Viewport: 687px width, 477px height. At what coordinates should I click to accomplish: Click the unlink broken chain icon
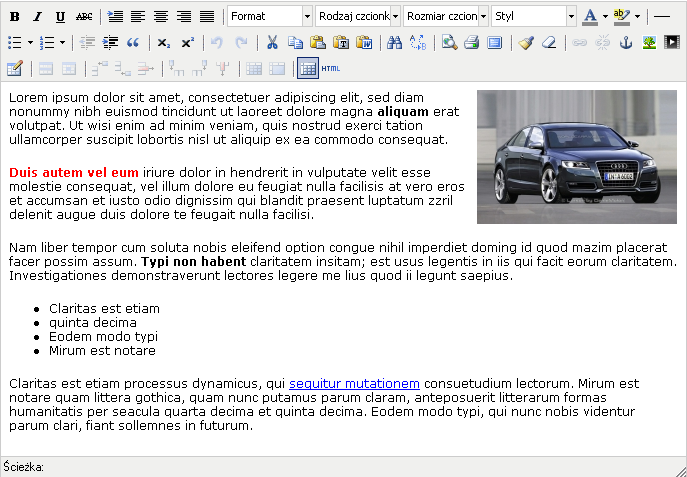click(603, 43)
